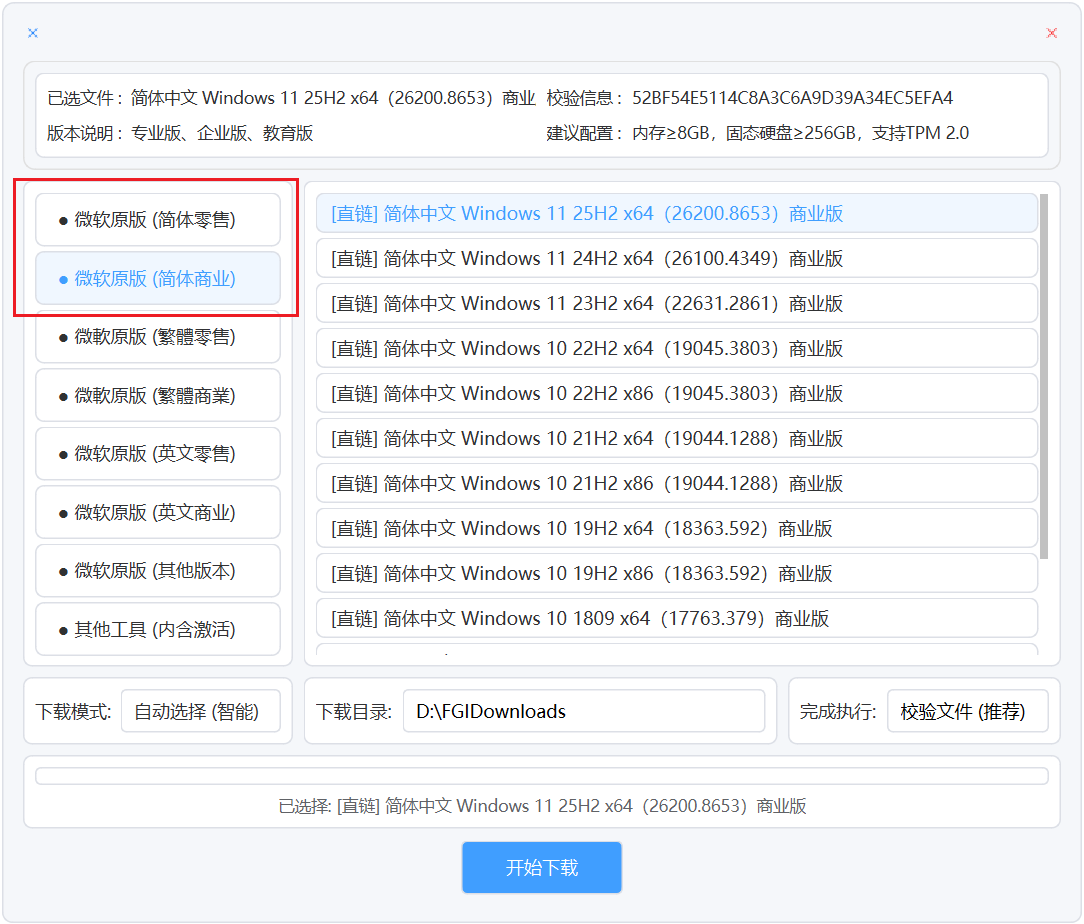Click the download progress bar

(542, 776)
